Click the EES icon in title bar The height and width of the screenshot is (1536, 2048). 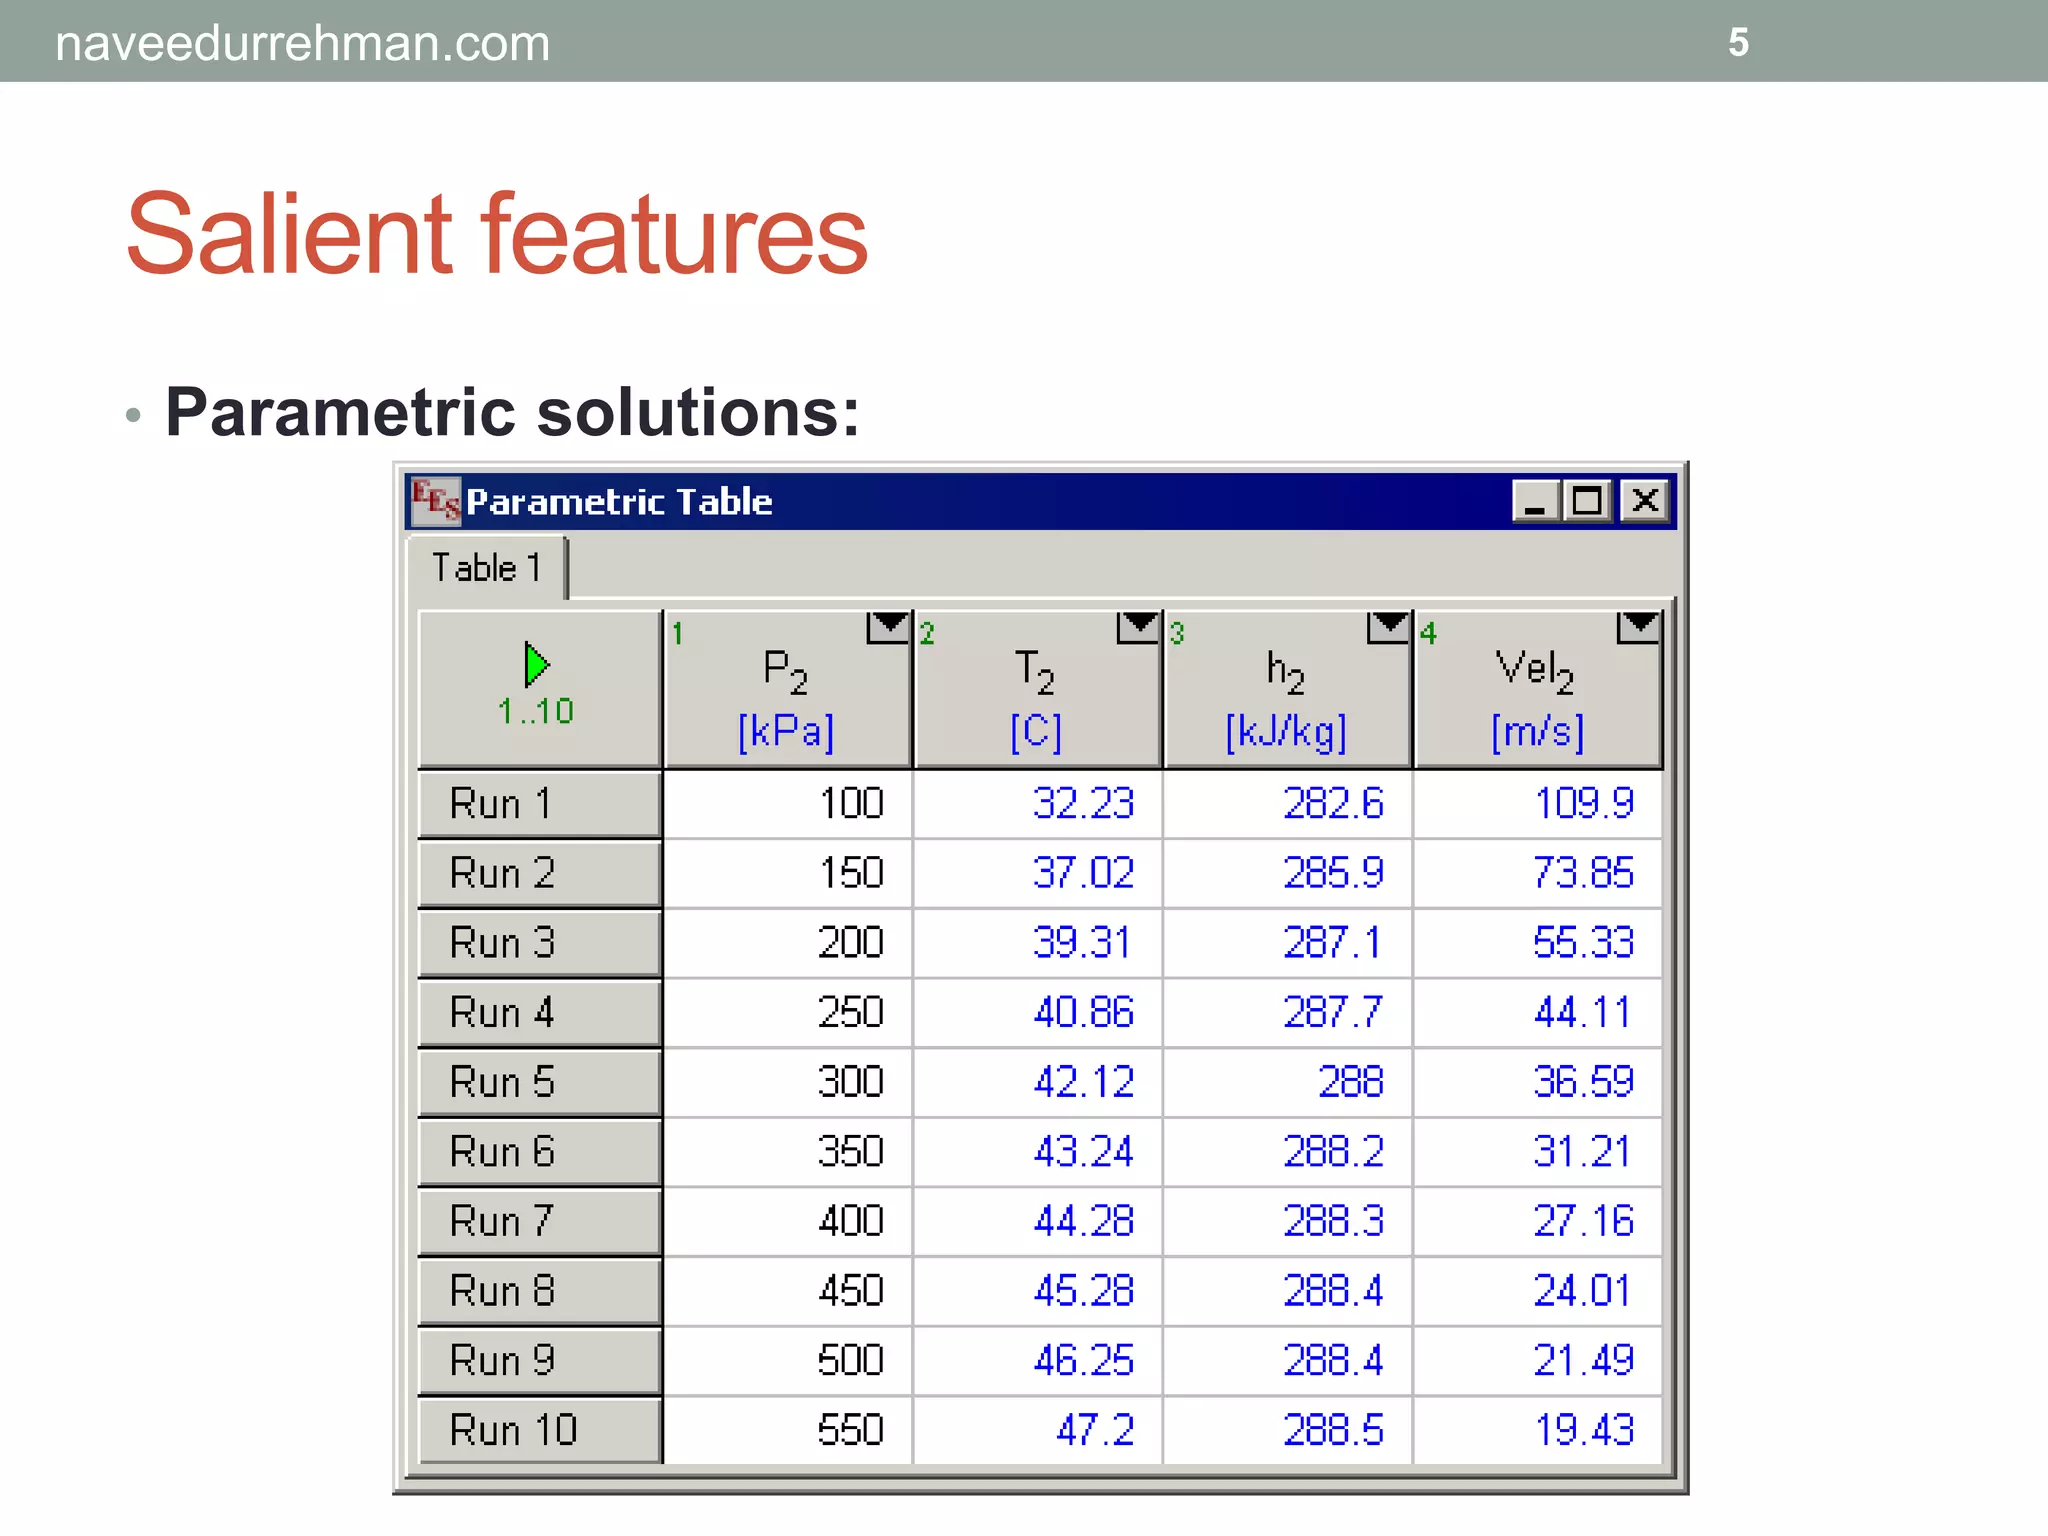coord(436,500)
